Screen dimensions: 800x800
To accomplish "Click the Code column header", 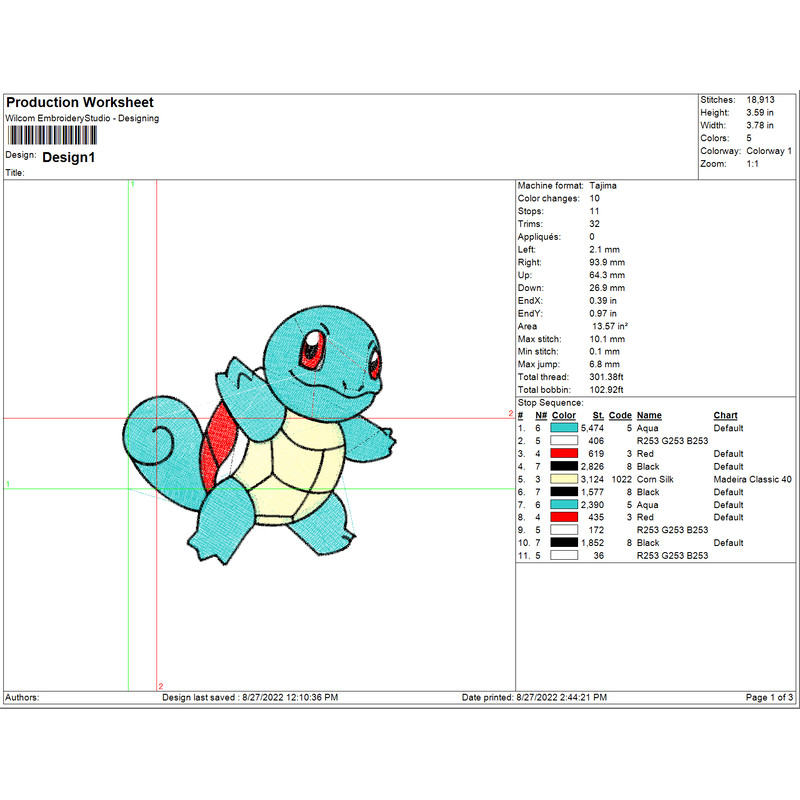I will [x=619, y=415].
